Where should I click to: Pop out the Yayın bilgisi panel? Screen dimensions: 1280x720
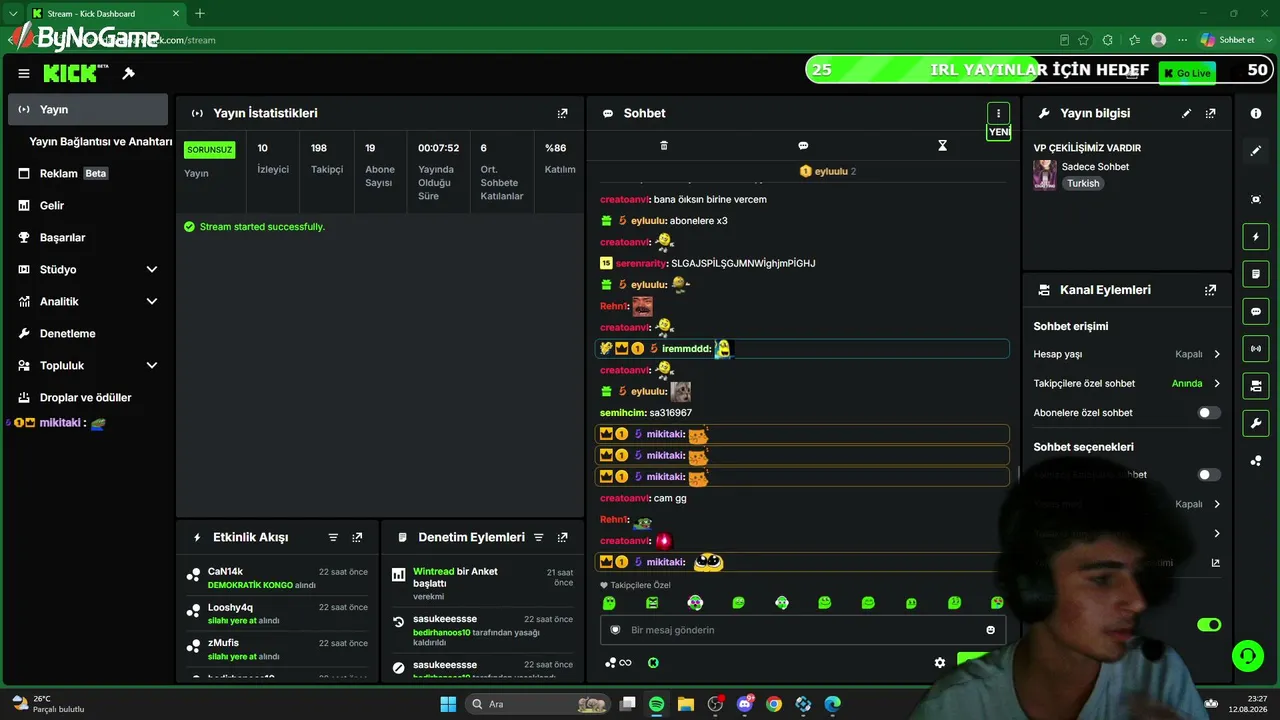(x=1211, y=113)
